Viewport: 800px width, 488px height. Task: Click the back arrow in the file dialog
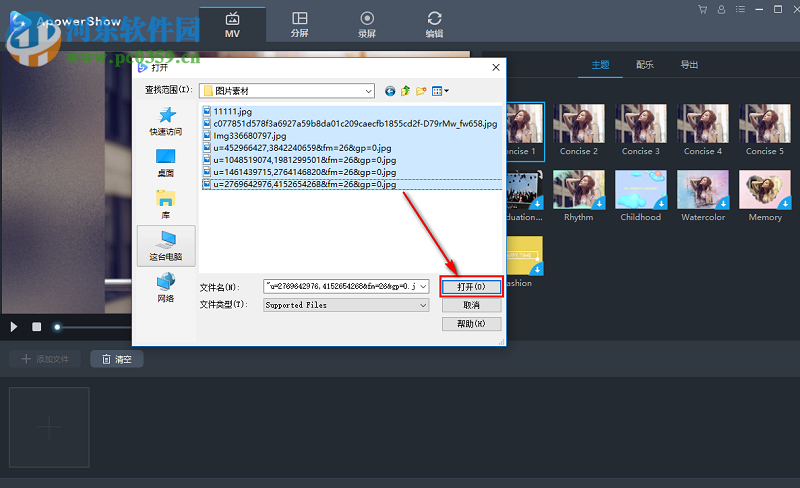[390, 91]
